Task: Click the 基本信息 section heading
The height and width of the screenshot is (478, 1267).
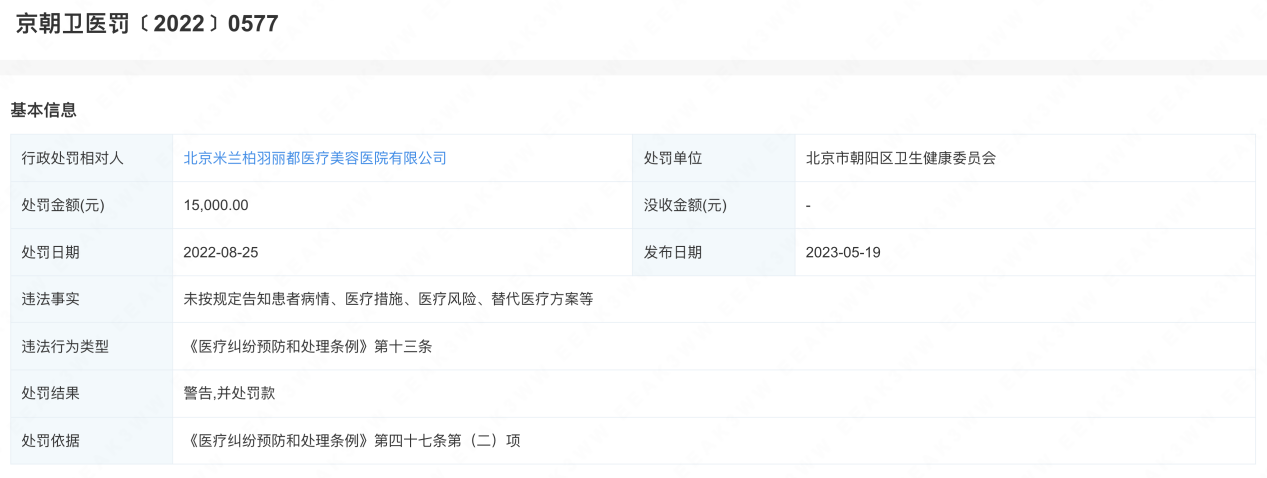Action: coord(43,110)
